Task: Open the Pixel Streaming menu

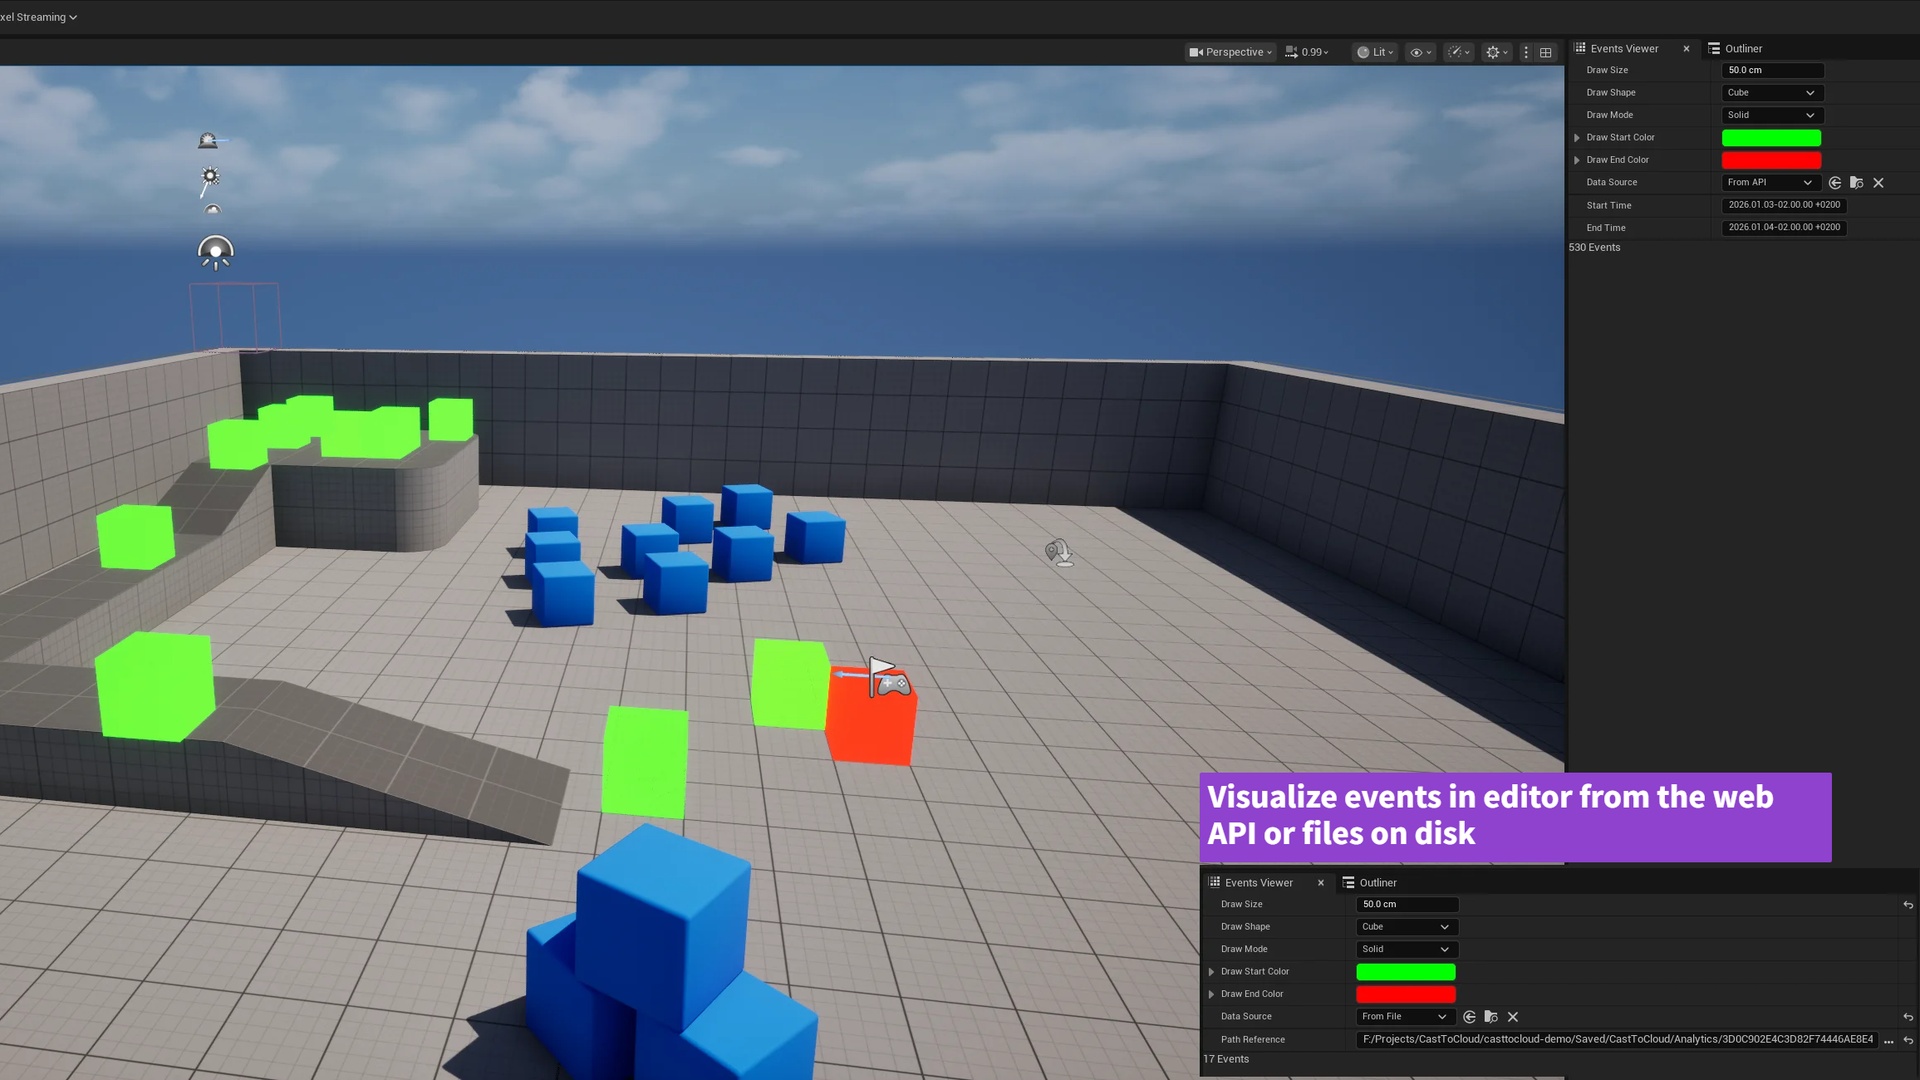Action: click(38, 17)
